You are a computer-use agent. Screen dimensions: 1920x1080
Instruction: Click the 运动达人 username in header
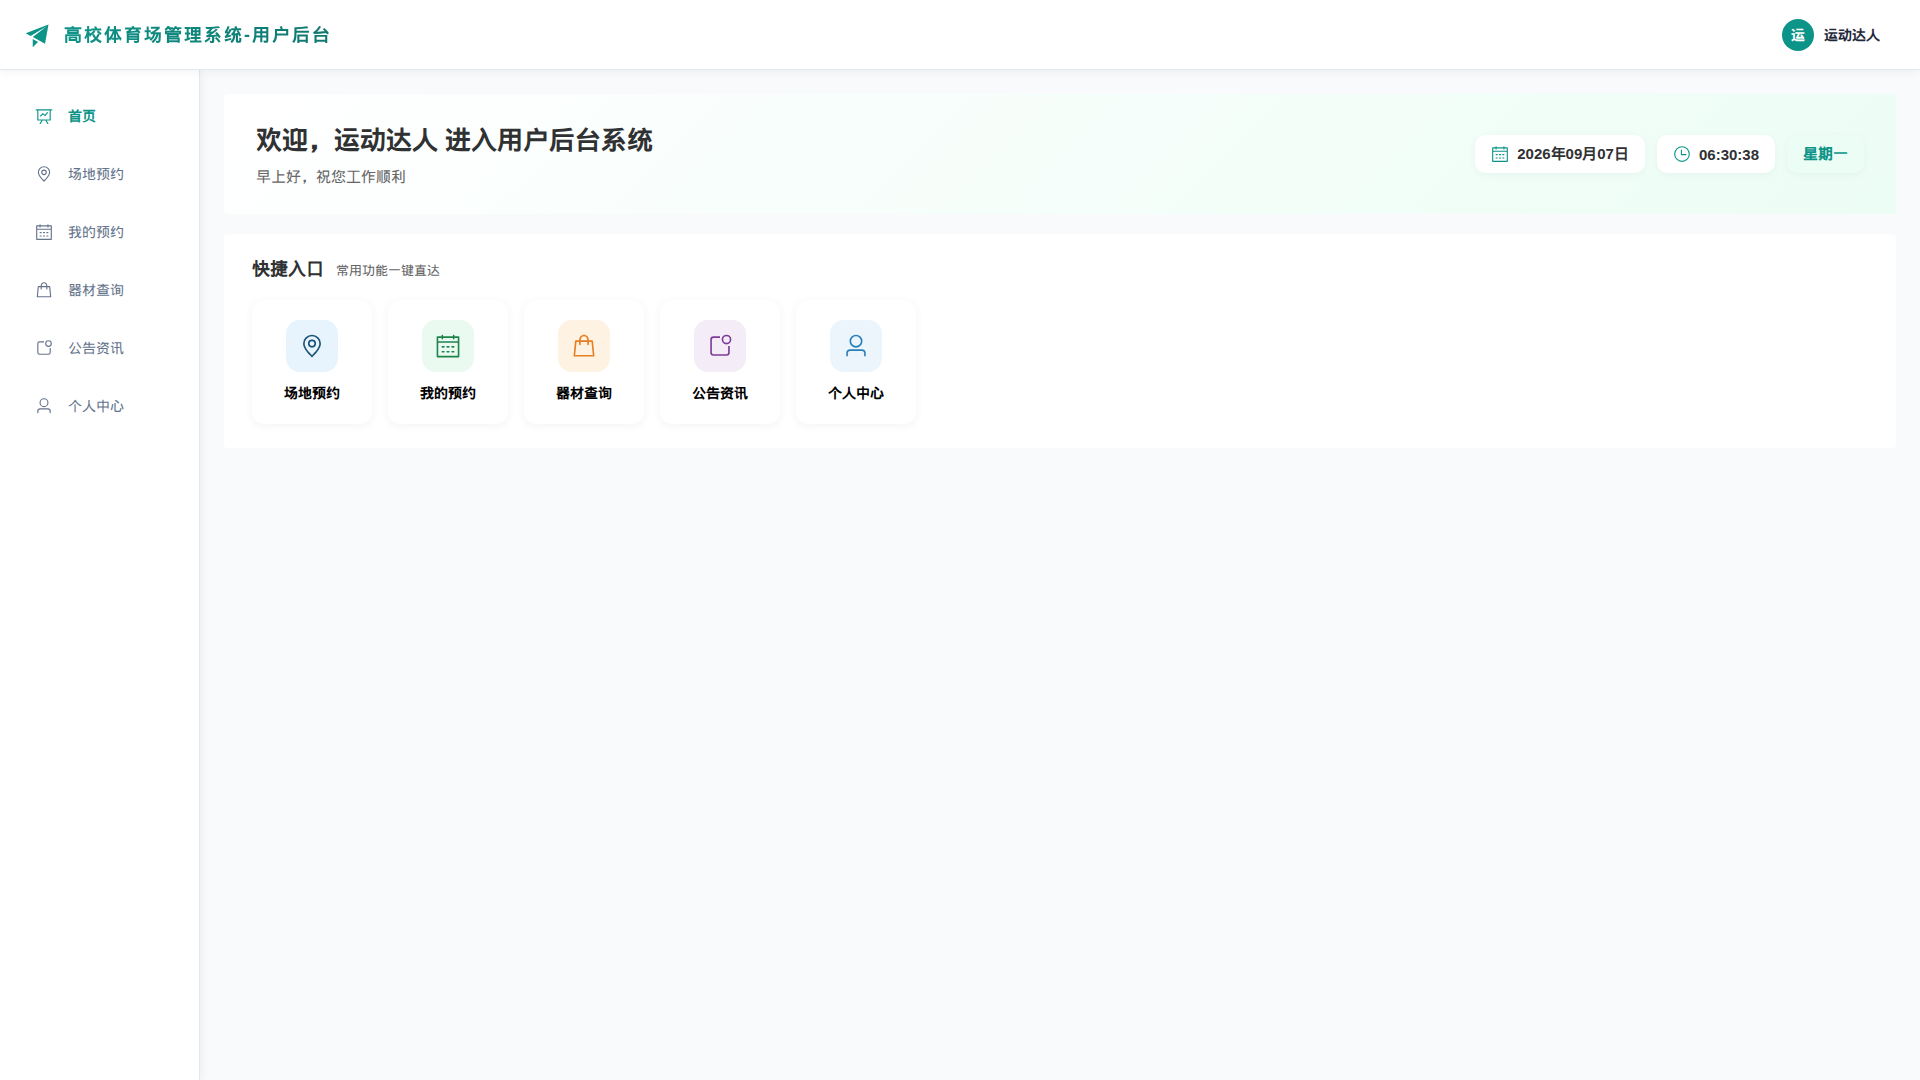pos(1852,35)
